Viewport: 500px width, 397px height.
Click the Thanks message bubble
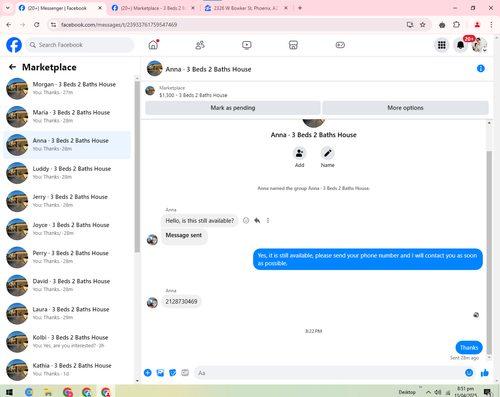pyautogui.click(x=469, y=347)
